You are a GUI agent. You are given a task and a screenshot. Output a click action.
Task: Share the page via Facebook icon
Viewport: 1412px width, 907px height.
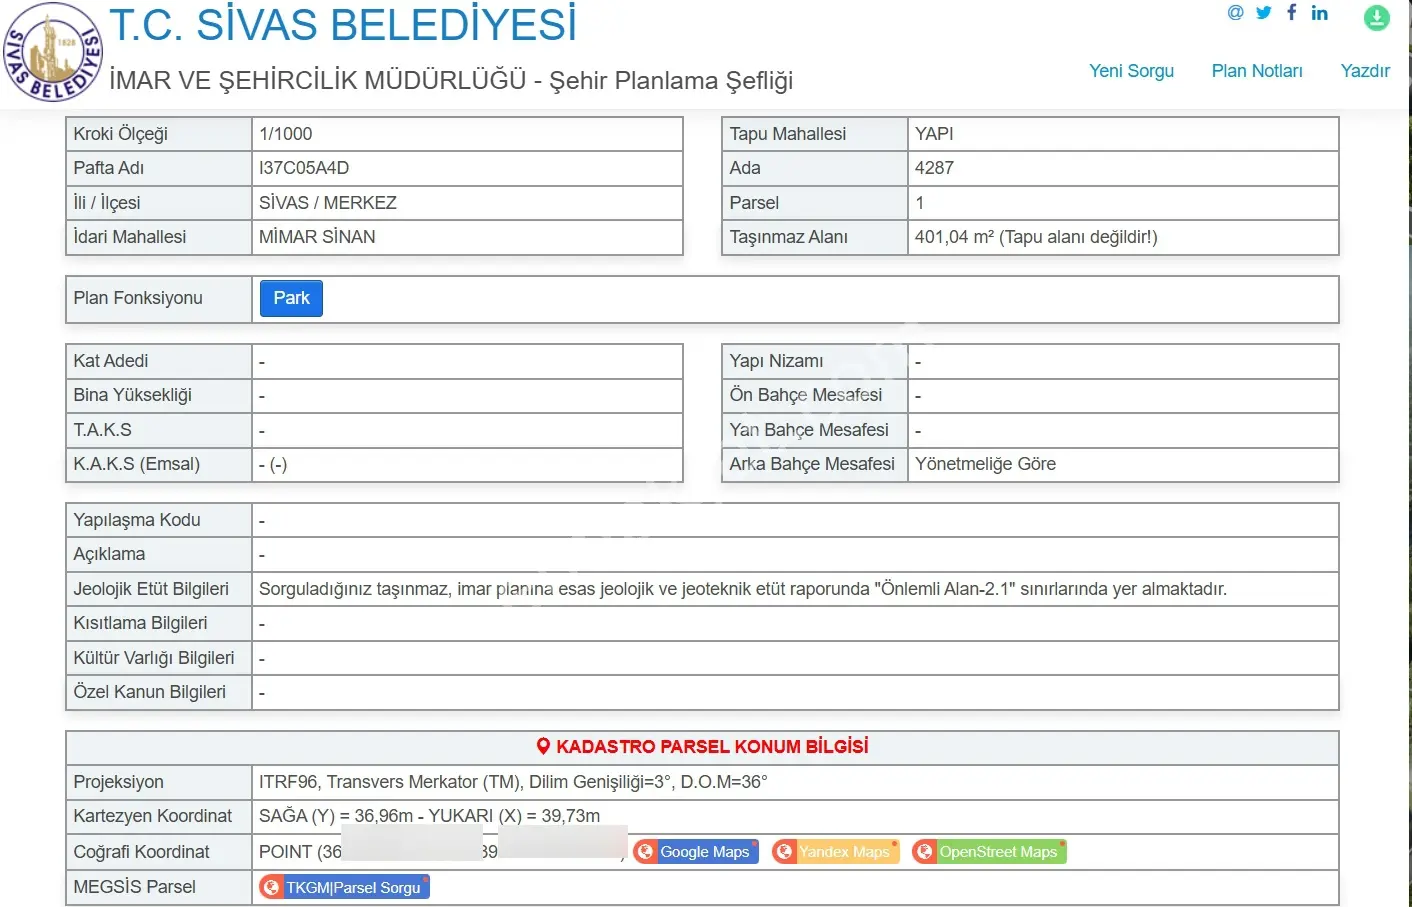point(1292,12)
